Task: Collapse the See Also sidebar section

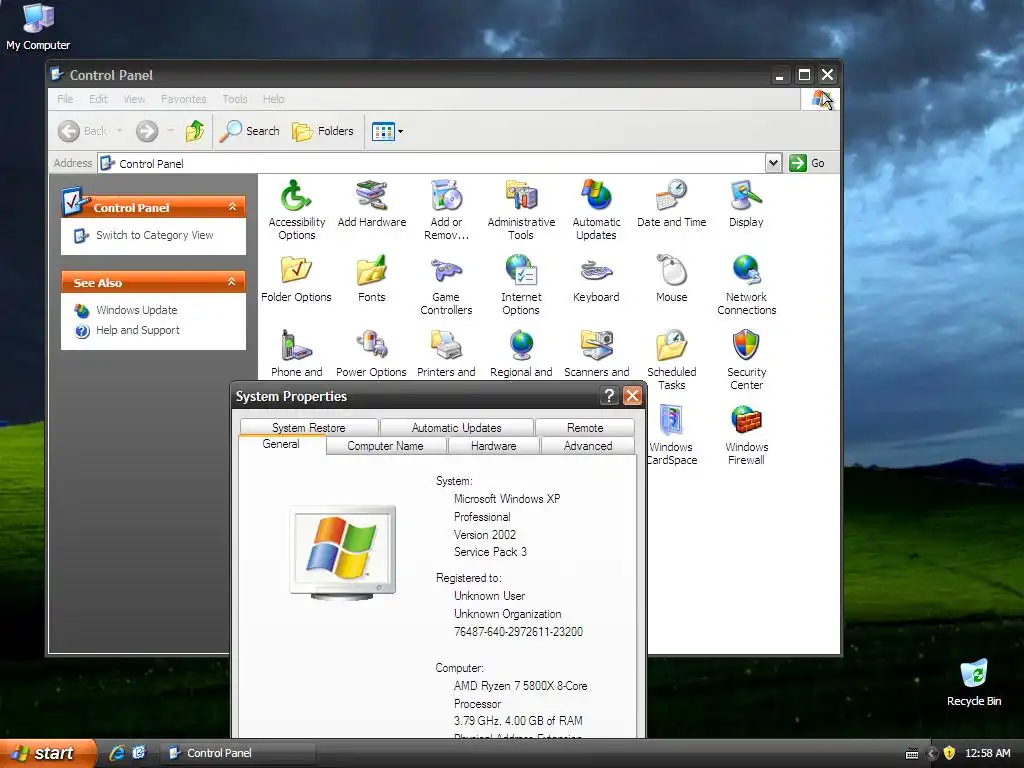Action: 232,282
